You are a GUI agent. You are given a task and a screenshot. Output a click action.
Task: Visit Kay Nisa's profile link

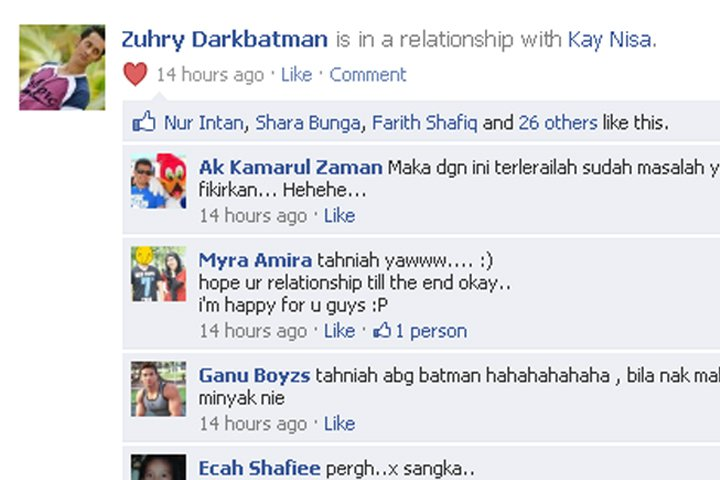(x=609, y=40)
